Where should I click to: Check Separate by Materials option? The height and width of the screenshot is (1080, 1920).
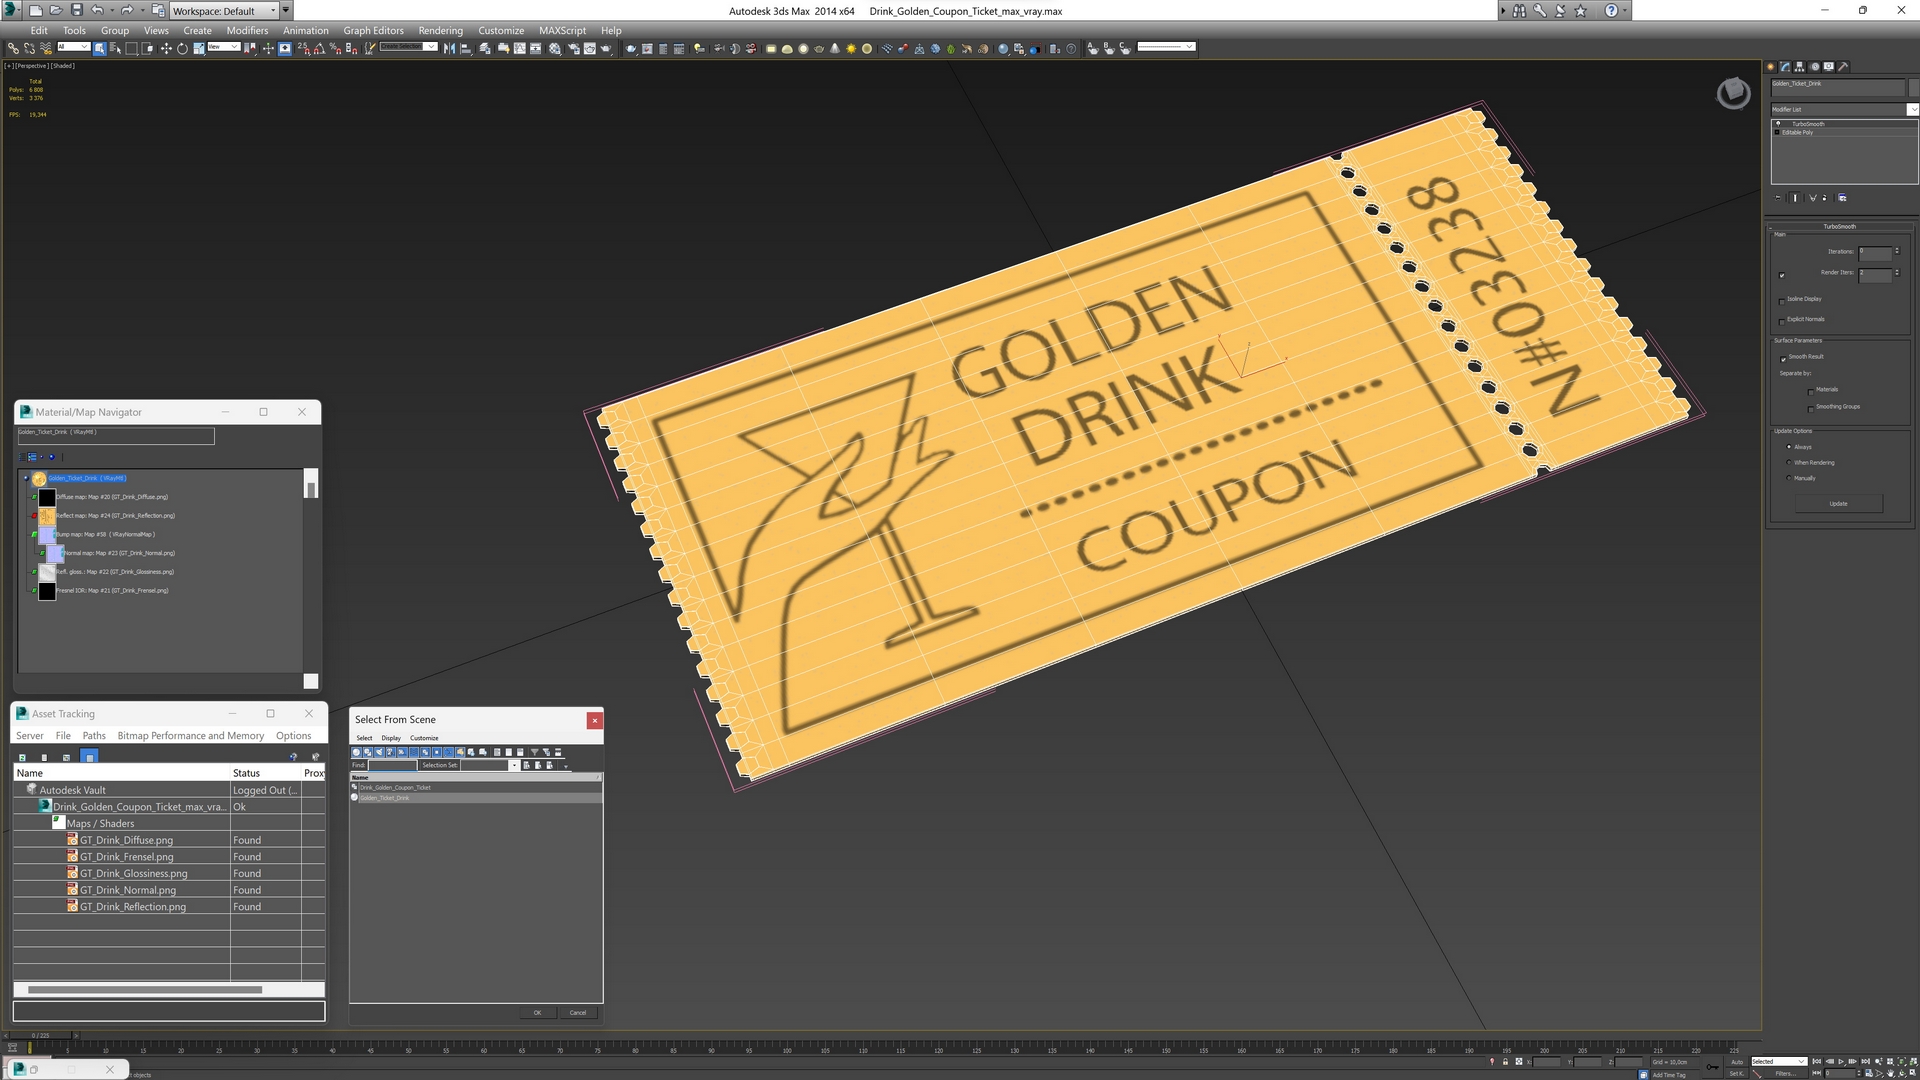pyautogui.click(x=1811, y=391)
